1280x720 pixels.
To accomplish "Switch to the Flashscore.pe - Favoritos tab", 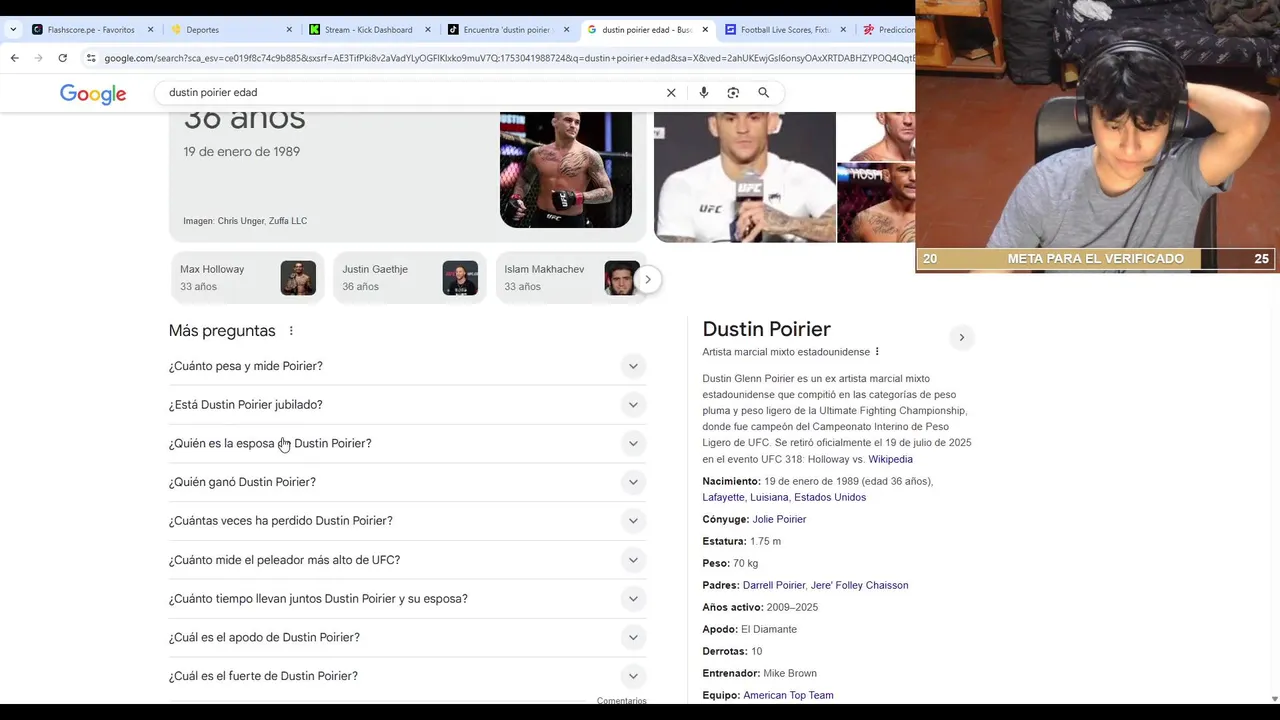I will tap(92, 30).
